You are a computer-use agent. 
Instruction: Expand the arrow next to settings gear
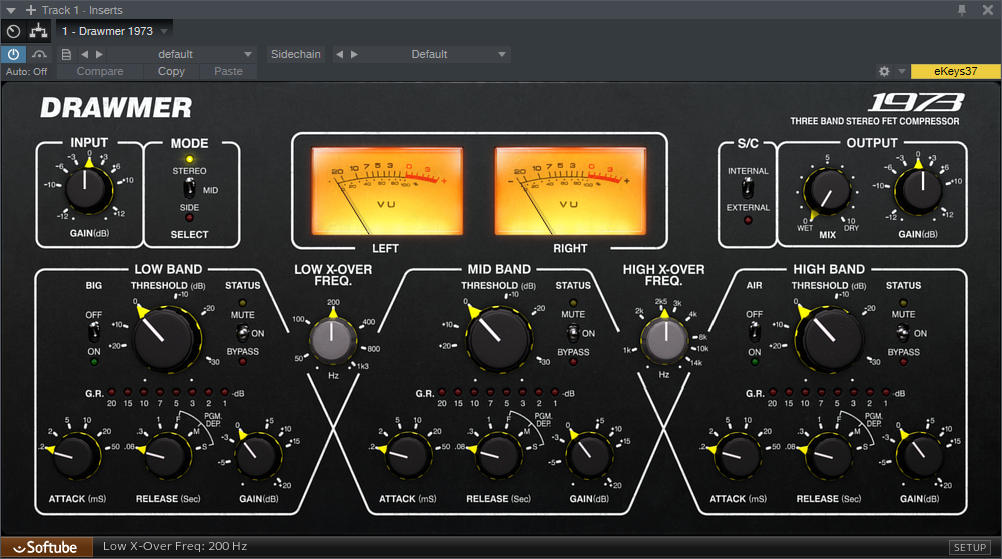pos(902,71)
